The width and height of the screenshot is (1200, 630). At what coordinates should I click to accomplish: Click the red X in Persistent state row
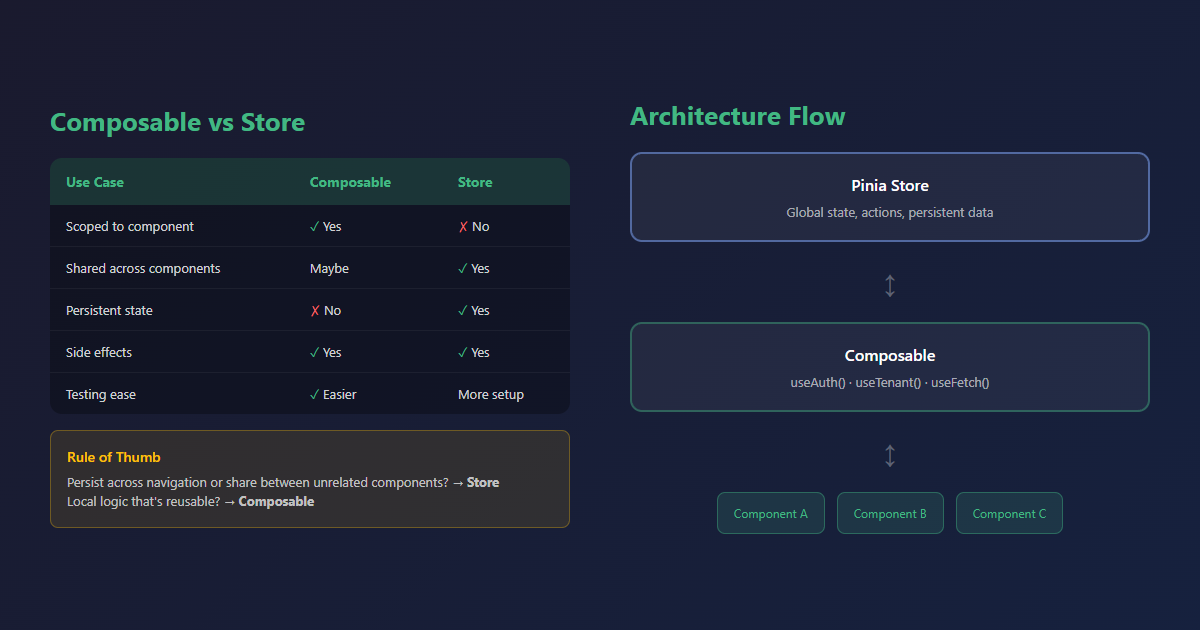[315, 311]
